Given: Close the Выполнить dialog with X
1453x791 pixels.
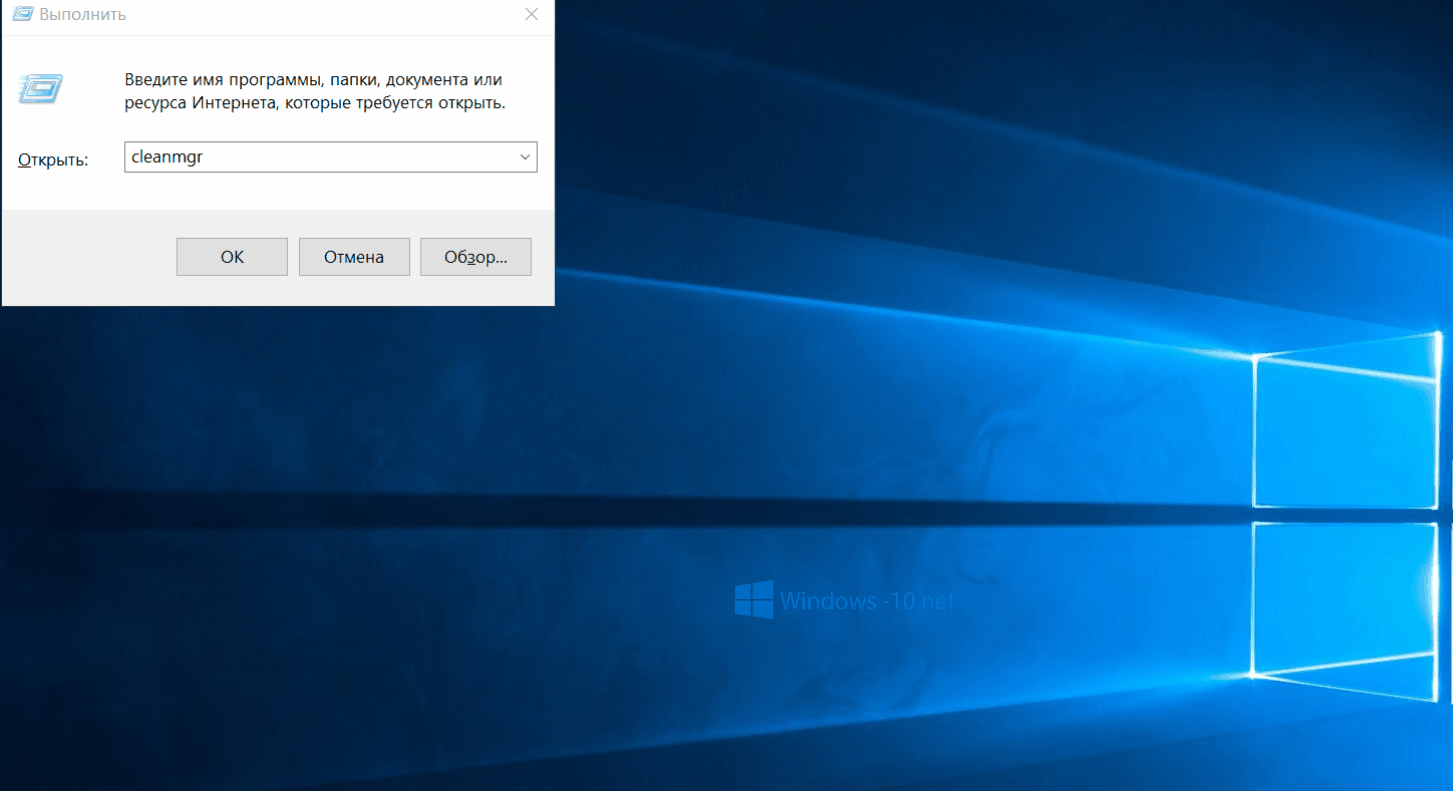Looking at the screenshot, I should (532, 15).
